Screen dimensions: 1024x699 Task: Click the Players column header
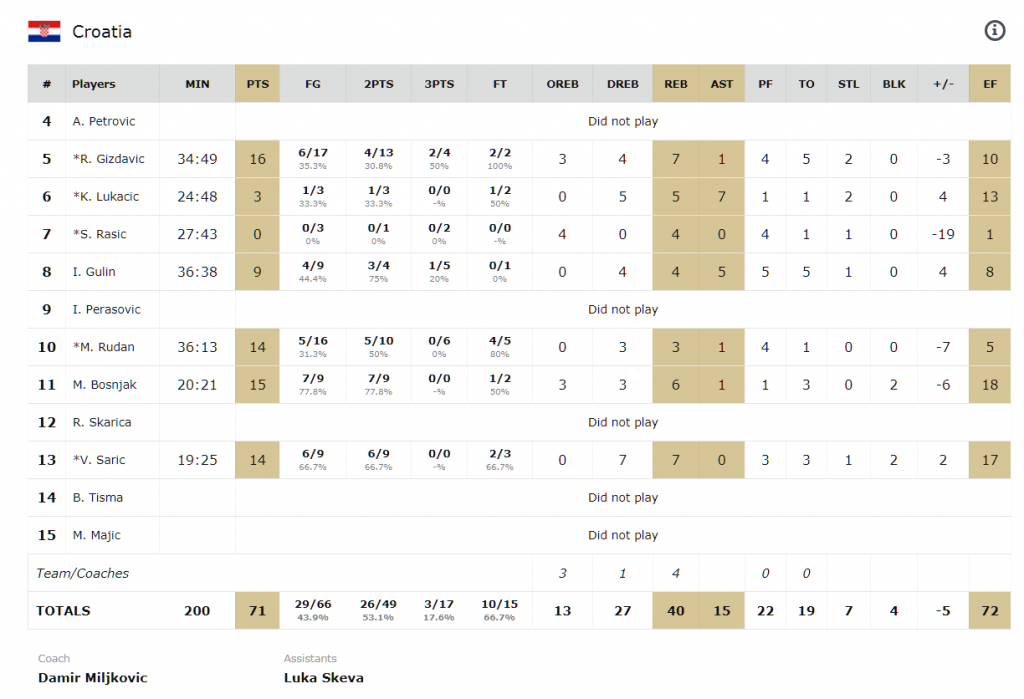tap(94, 84)
